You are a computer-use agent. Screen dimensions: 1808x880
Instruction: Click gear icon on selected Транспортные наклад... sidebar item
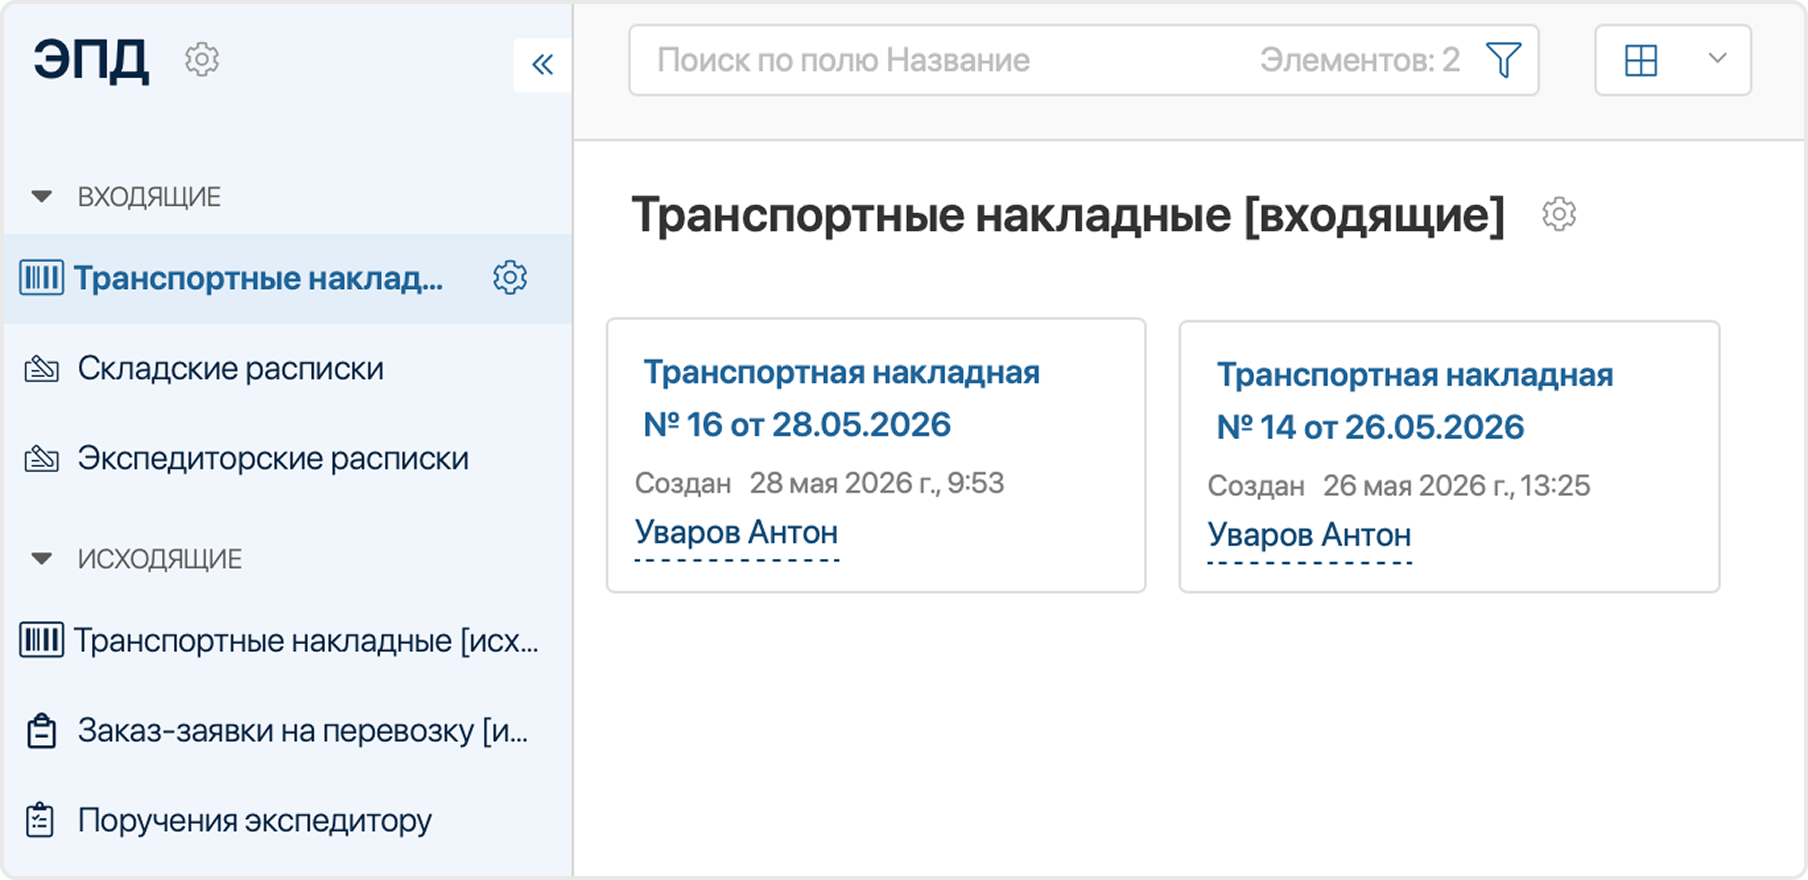tap(510, 278)
